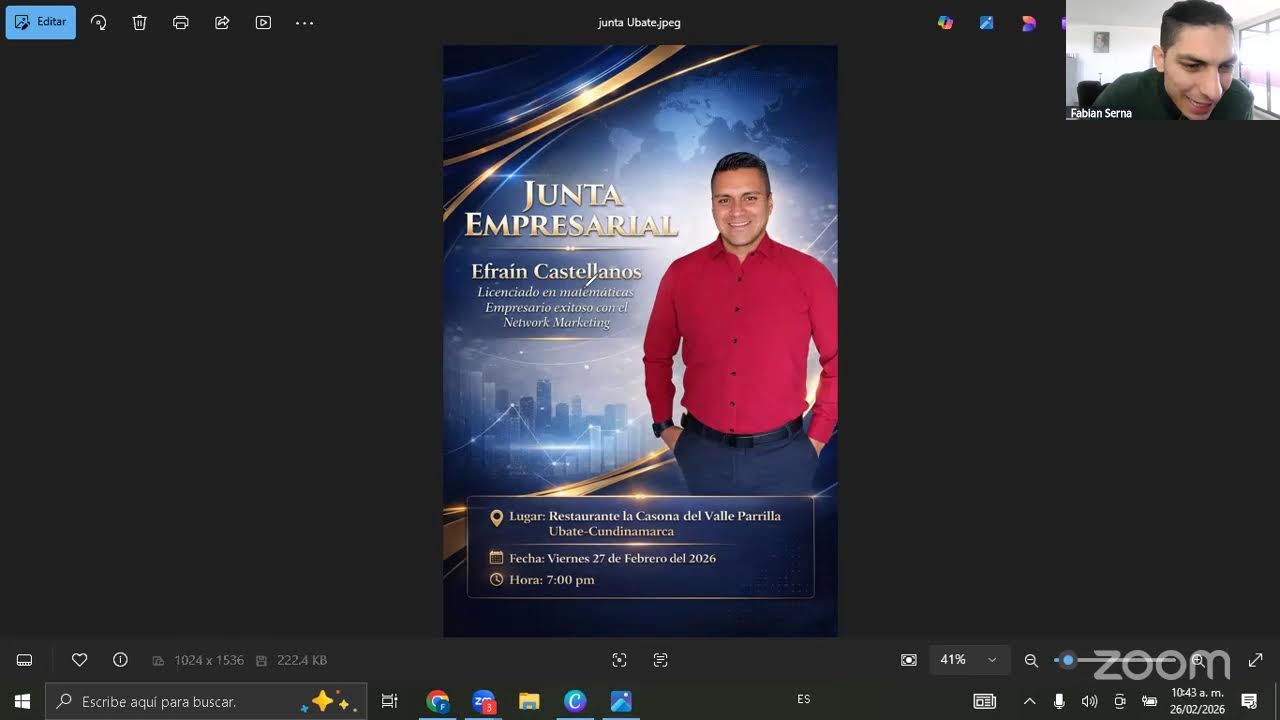Print the image via the printer icon
Screen dimensions: 1280x720
pos(181,22)
